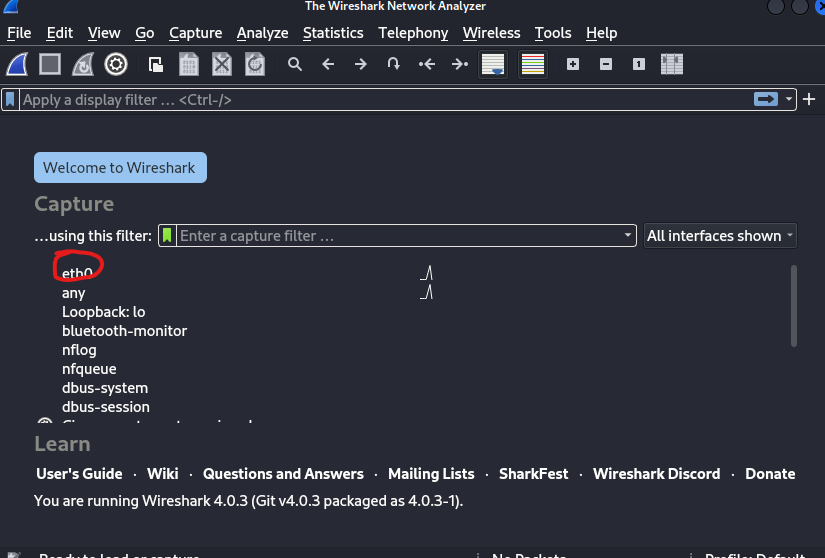Select the nfqueue interface
This screenshot has width=825, height=558.
pos(89,369)
